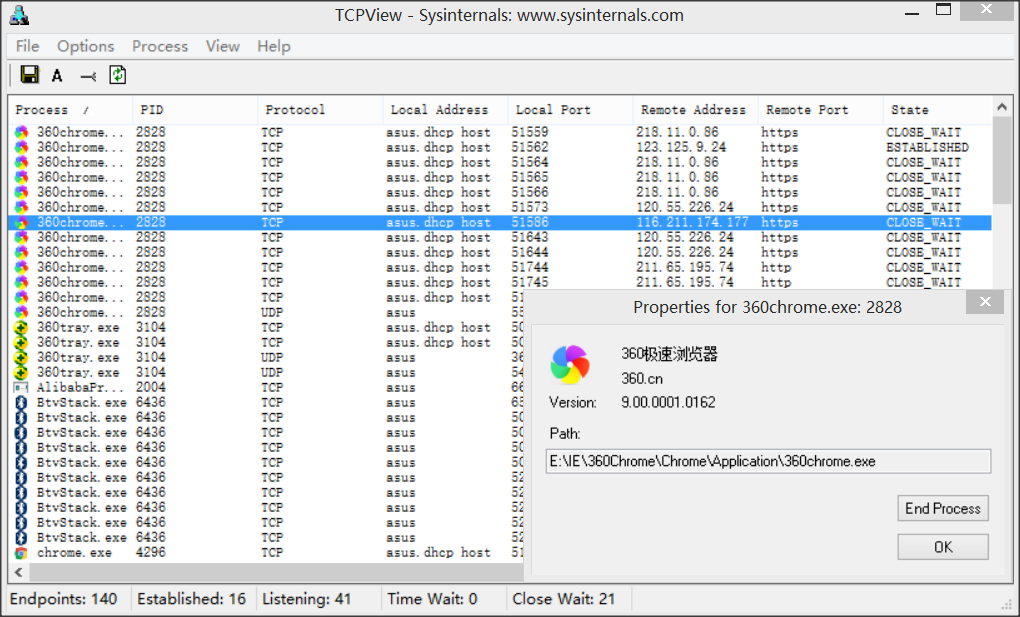The height and width of the screenshot is (617, 1020).
Task: Click the 'Time Wait: 0' status bar entry
Action: (433, 599)
